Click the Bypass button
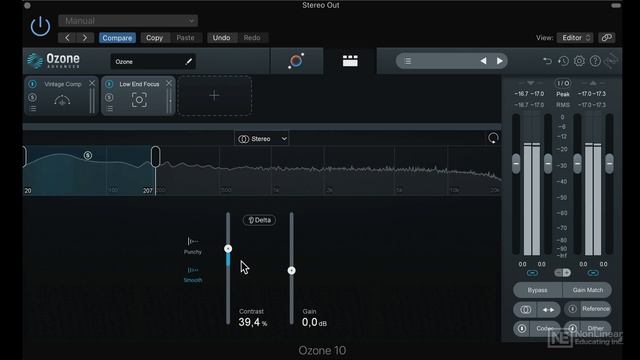Image resolution: width=640 pixels, height=360 pixels. coord(537,290)
